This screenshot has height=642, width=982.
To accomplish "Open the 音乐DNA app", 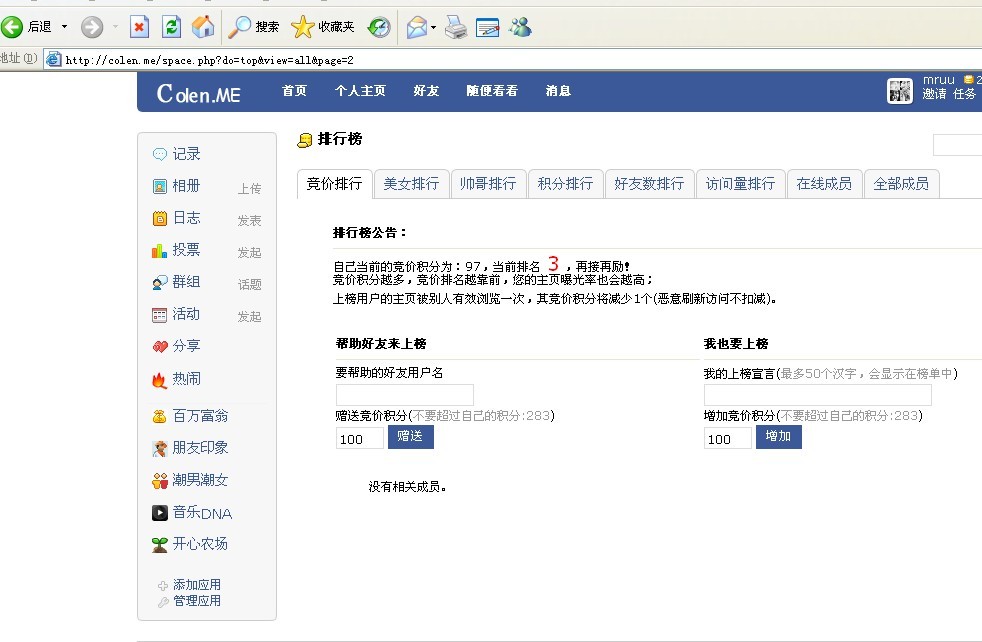I will point(202,513).
